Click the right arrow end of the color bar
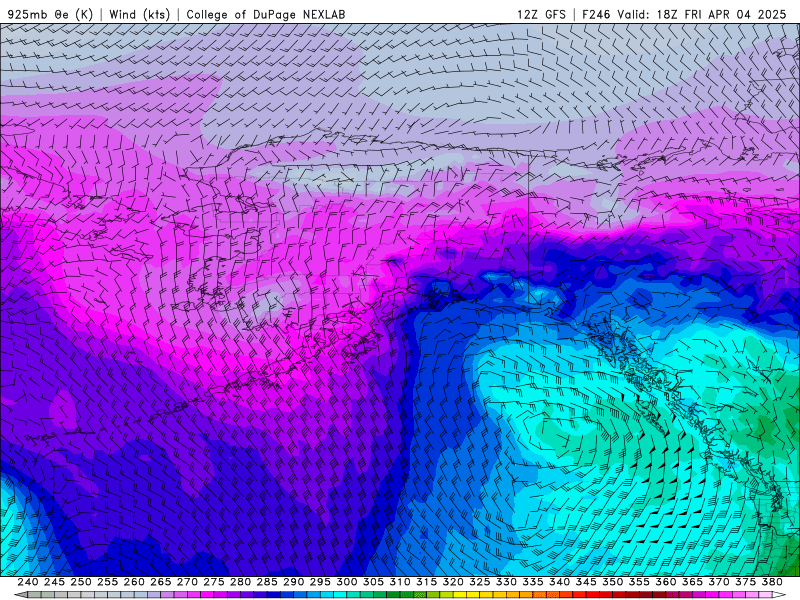This screenshot has width=800, height=600. pos(779,595)
